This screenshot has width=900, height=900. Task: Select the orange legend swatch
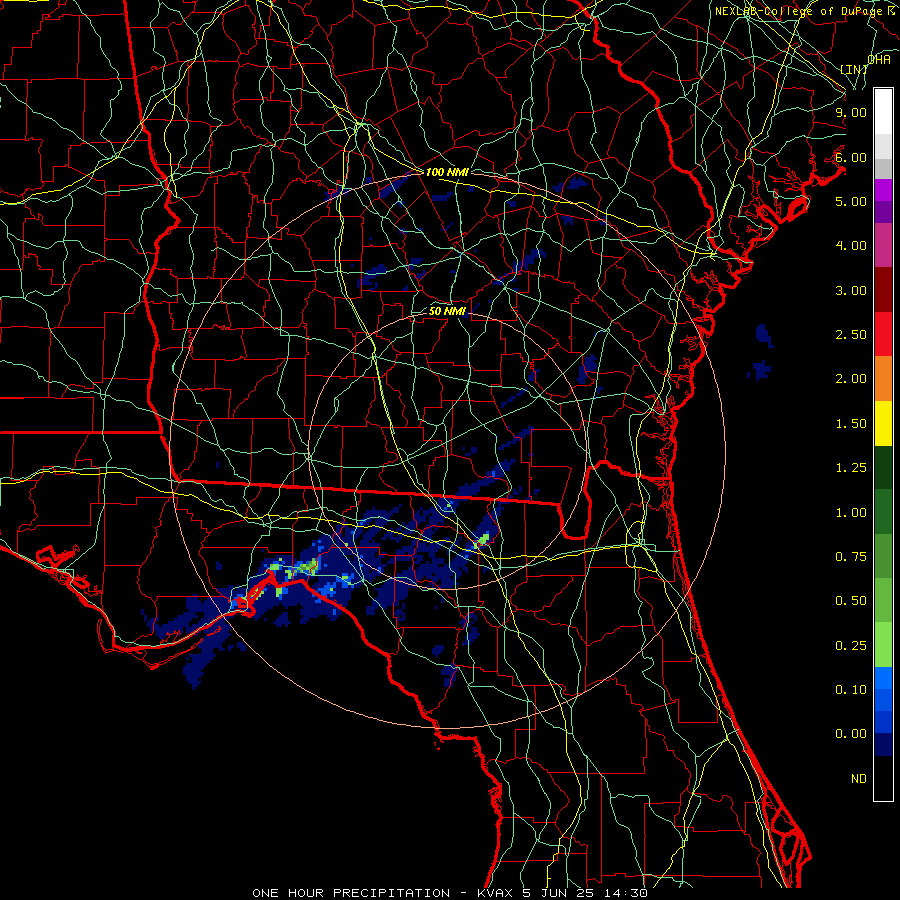[x=883, y=378]
